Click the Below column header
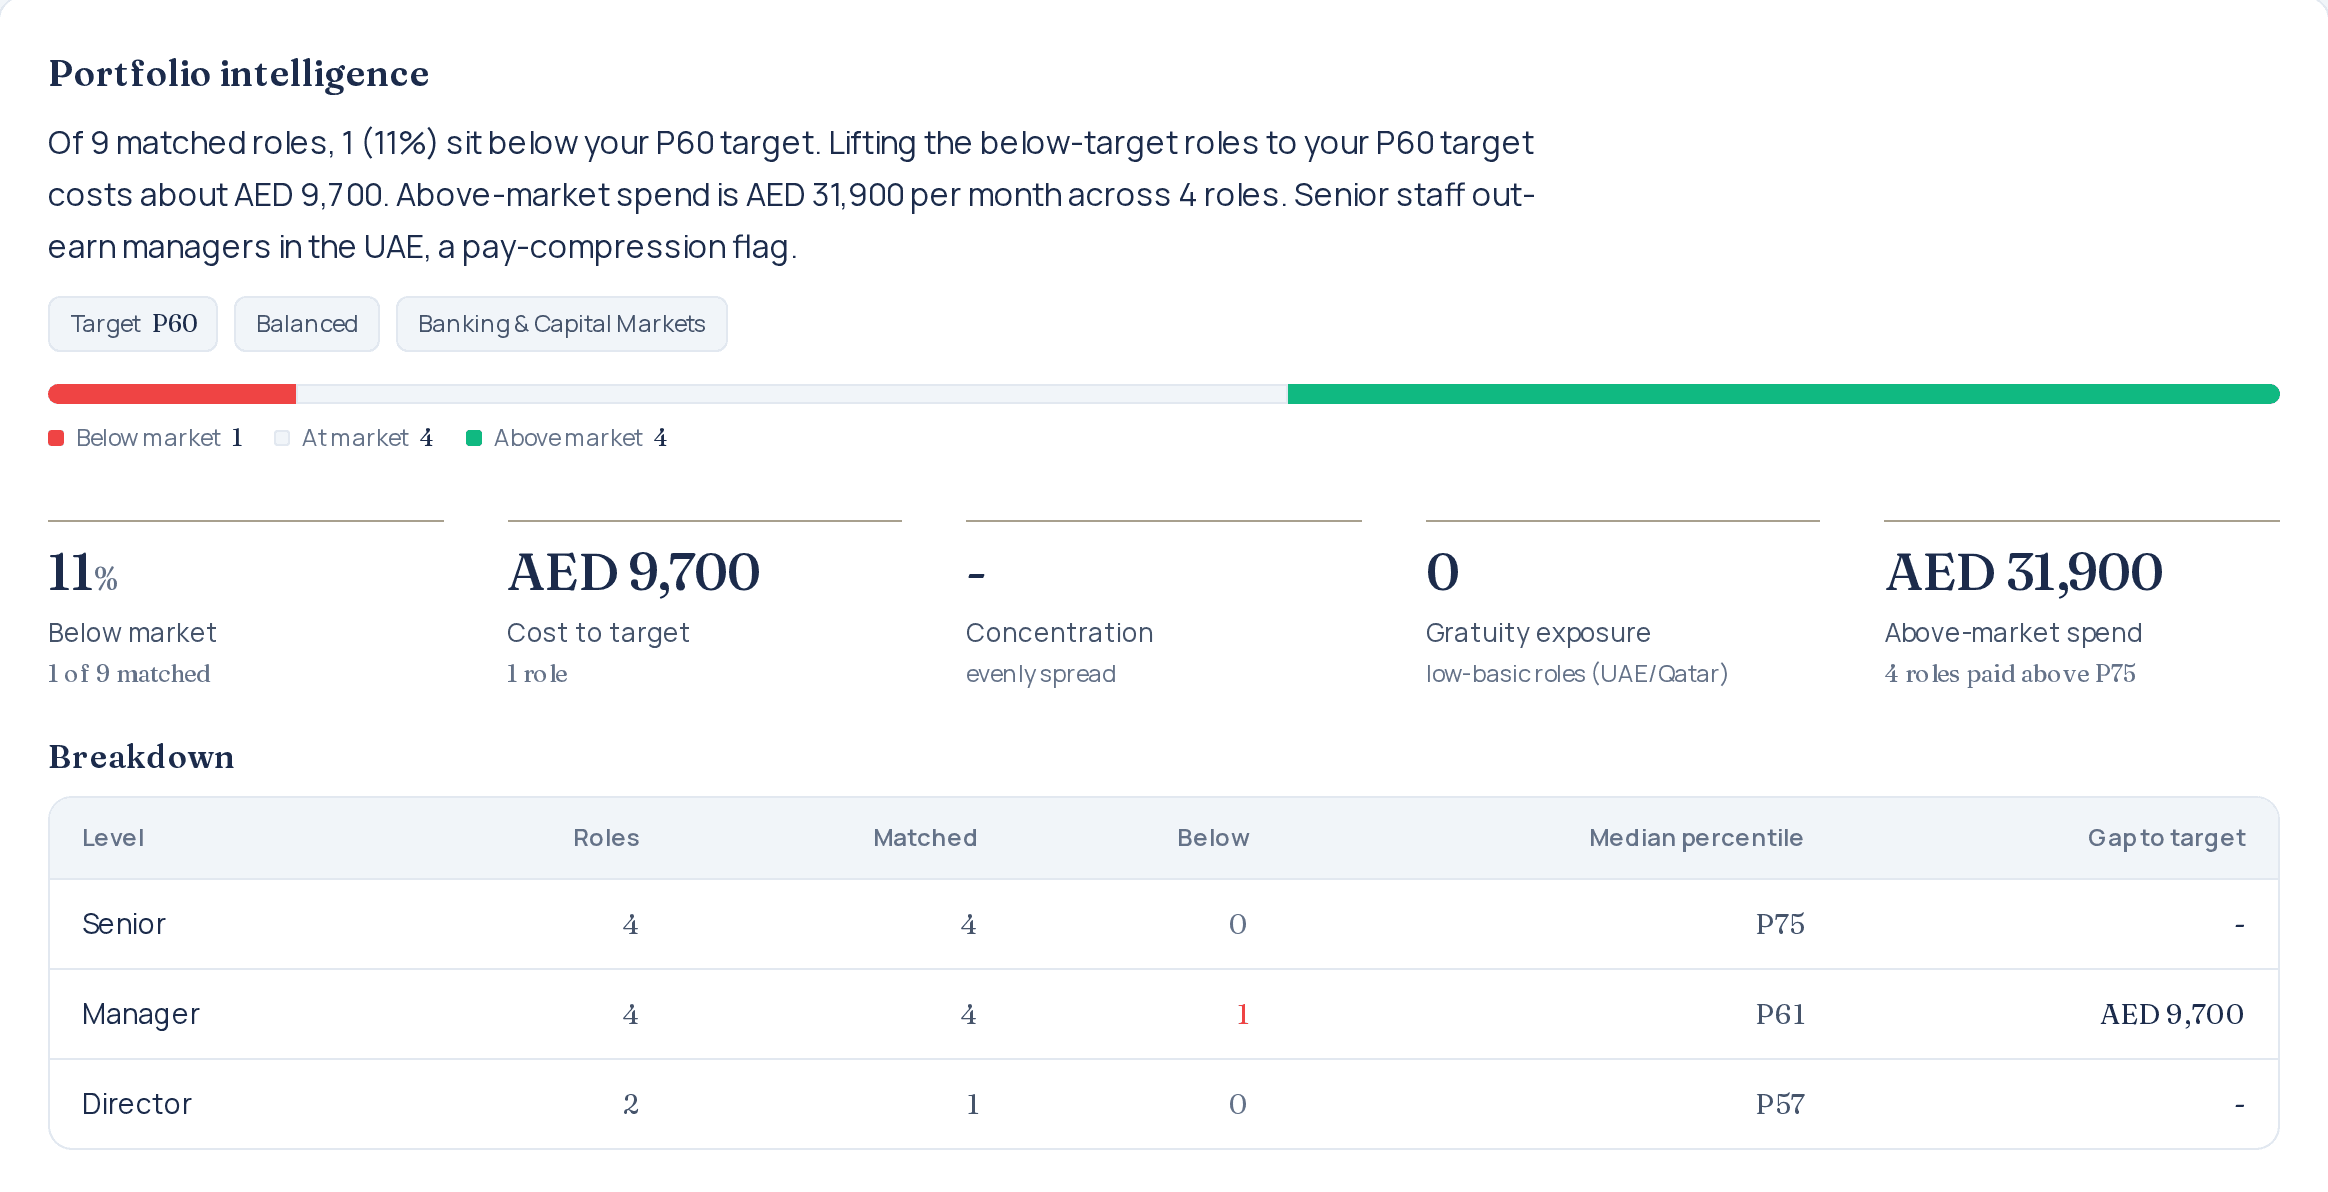2328x1192 pixels. click(x=1213, y=838)
